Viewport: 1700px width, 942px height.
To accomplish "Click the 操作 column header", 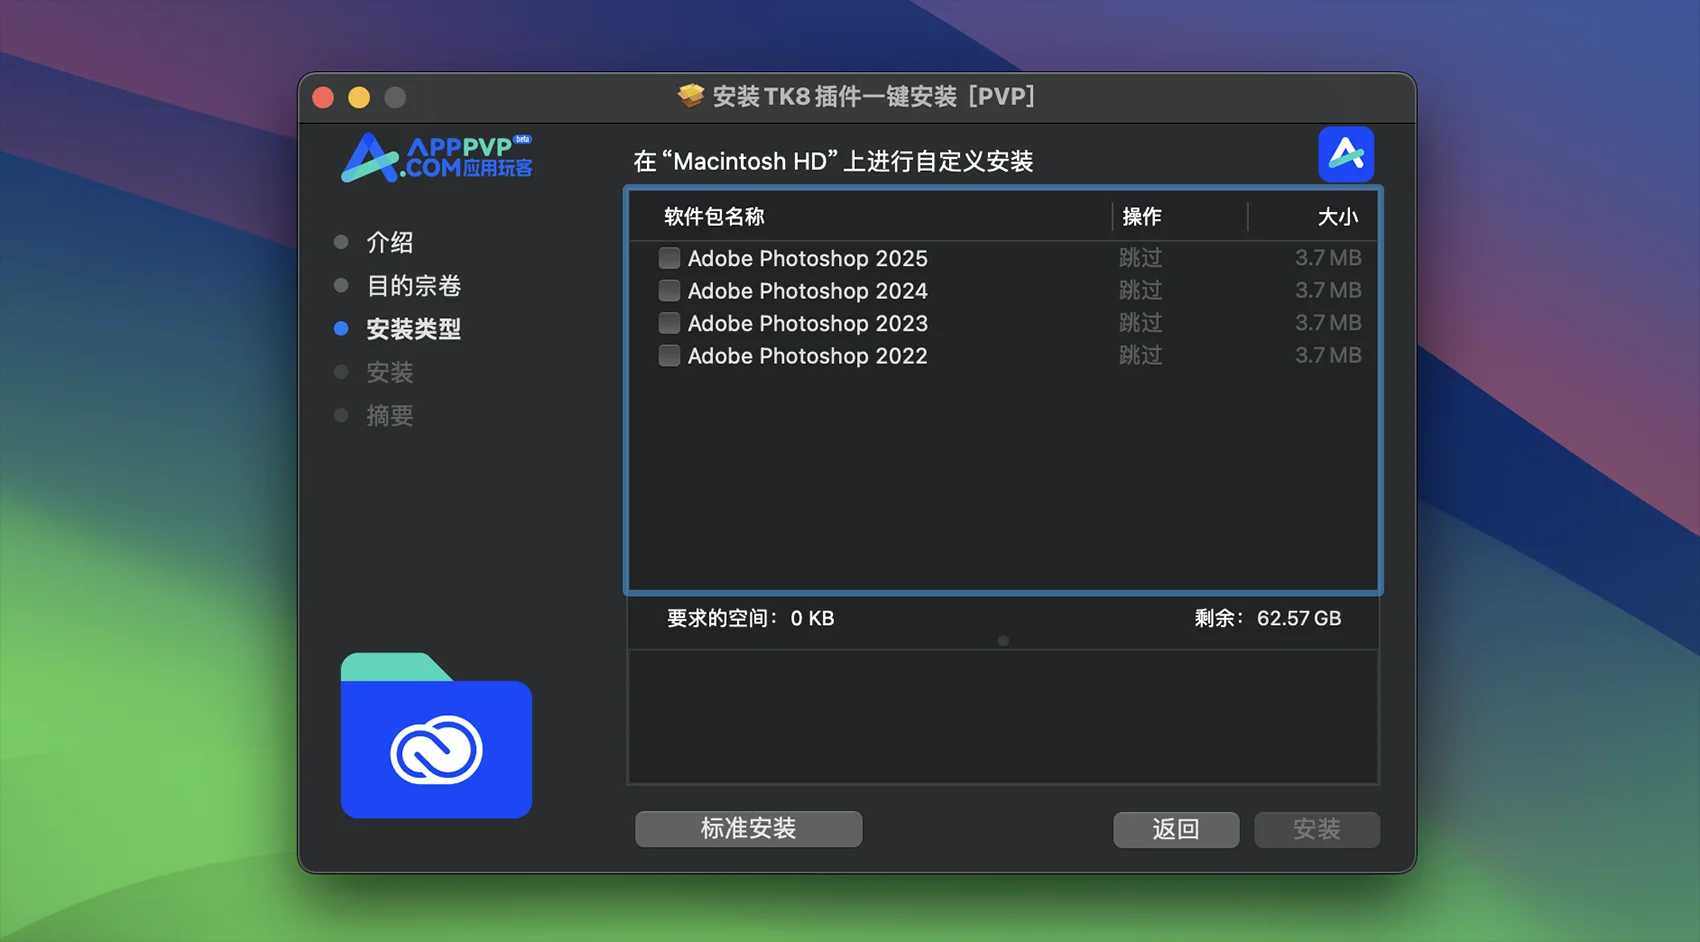I will pyautogui.click(x=1141, y=217).
